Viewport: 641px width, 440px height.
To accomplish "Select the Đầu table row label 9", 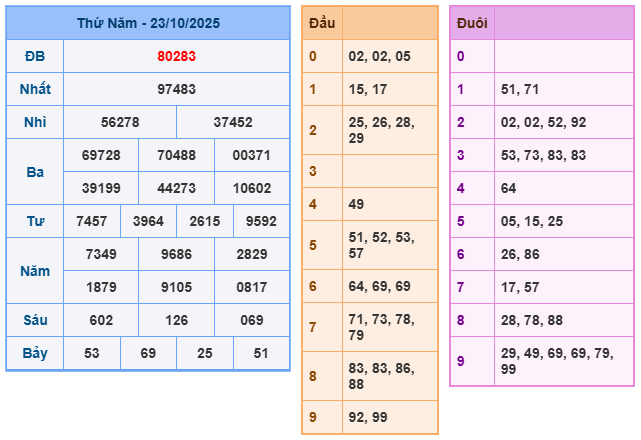I will 313,417.
